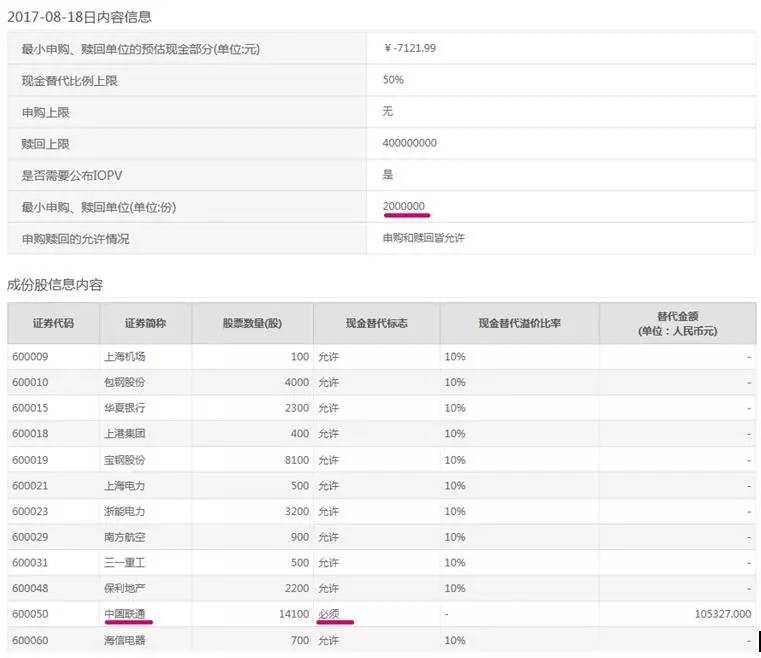The image size is (761, 658).
Task: Select the ¥-7121.99 estimated cash value
Action: point(410,48)
